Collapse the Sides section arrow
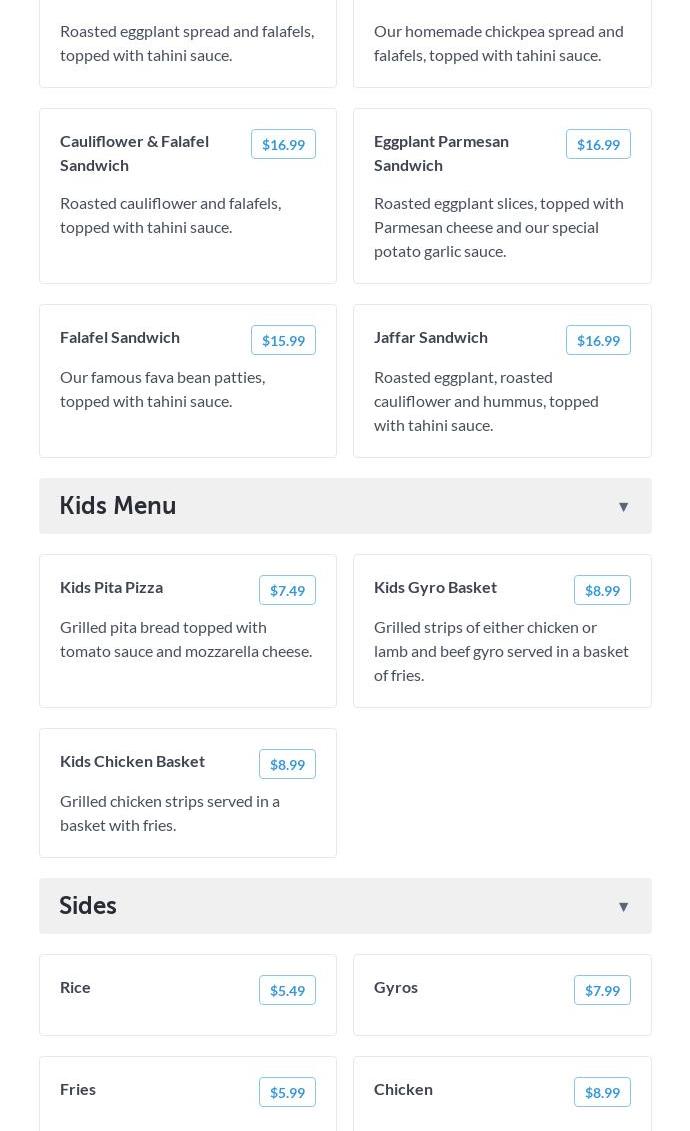The width and height of the screenshot is (690, 1131). (623, 907)
